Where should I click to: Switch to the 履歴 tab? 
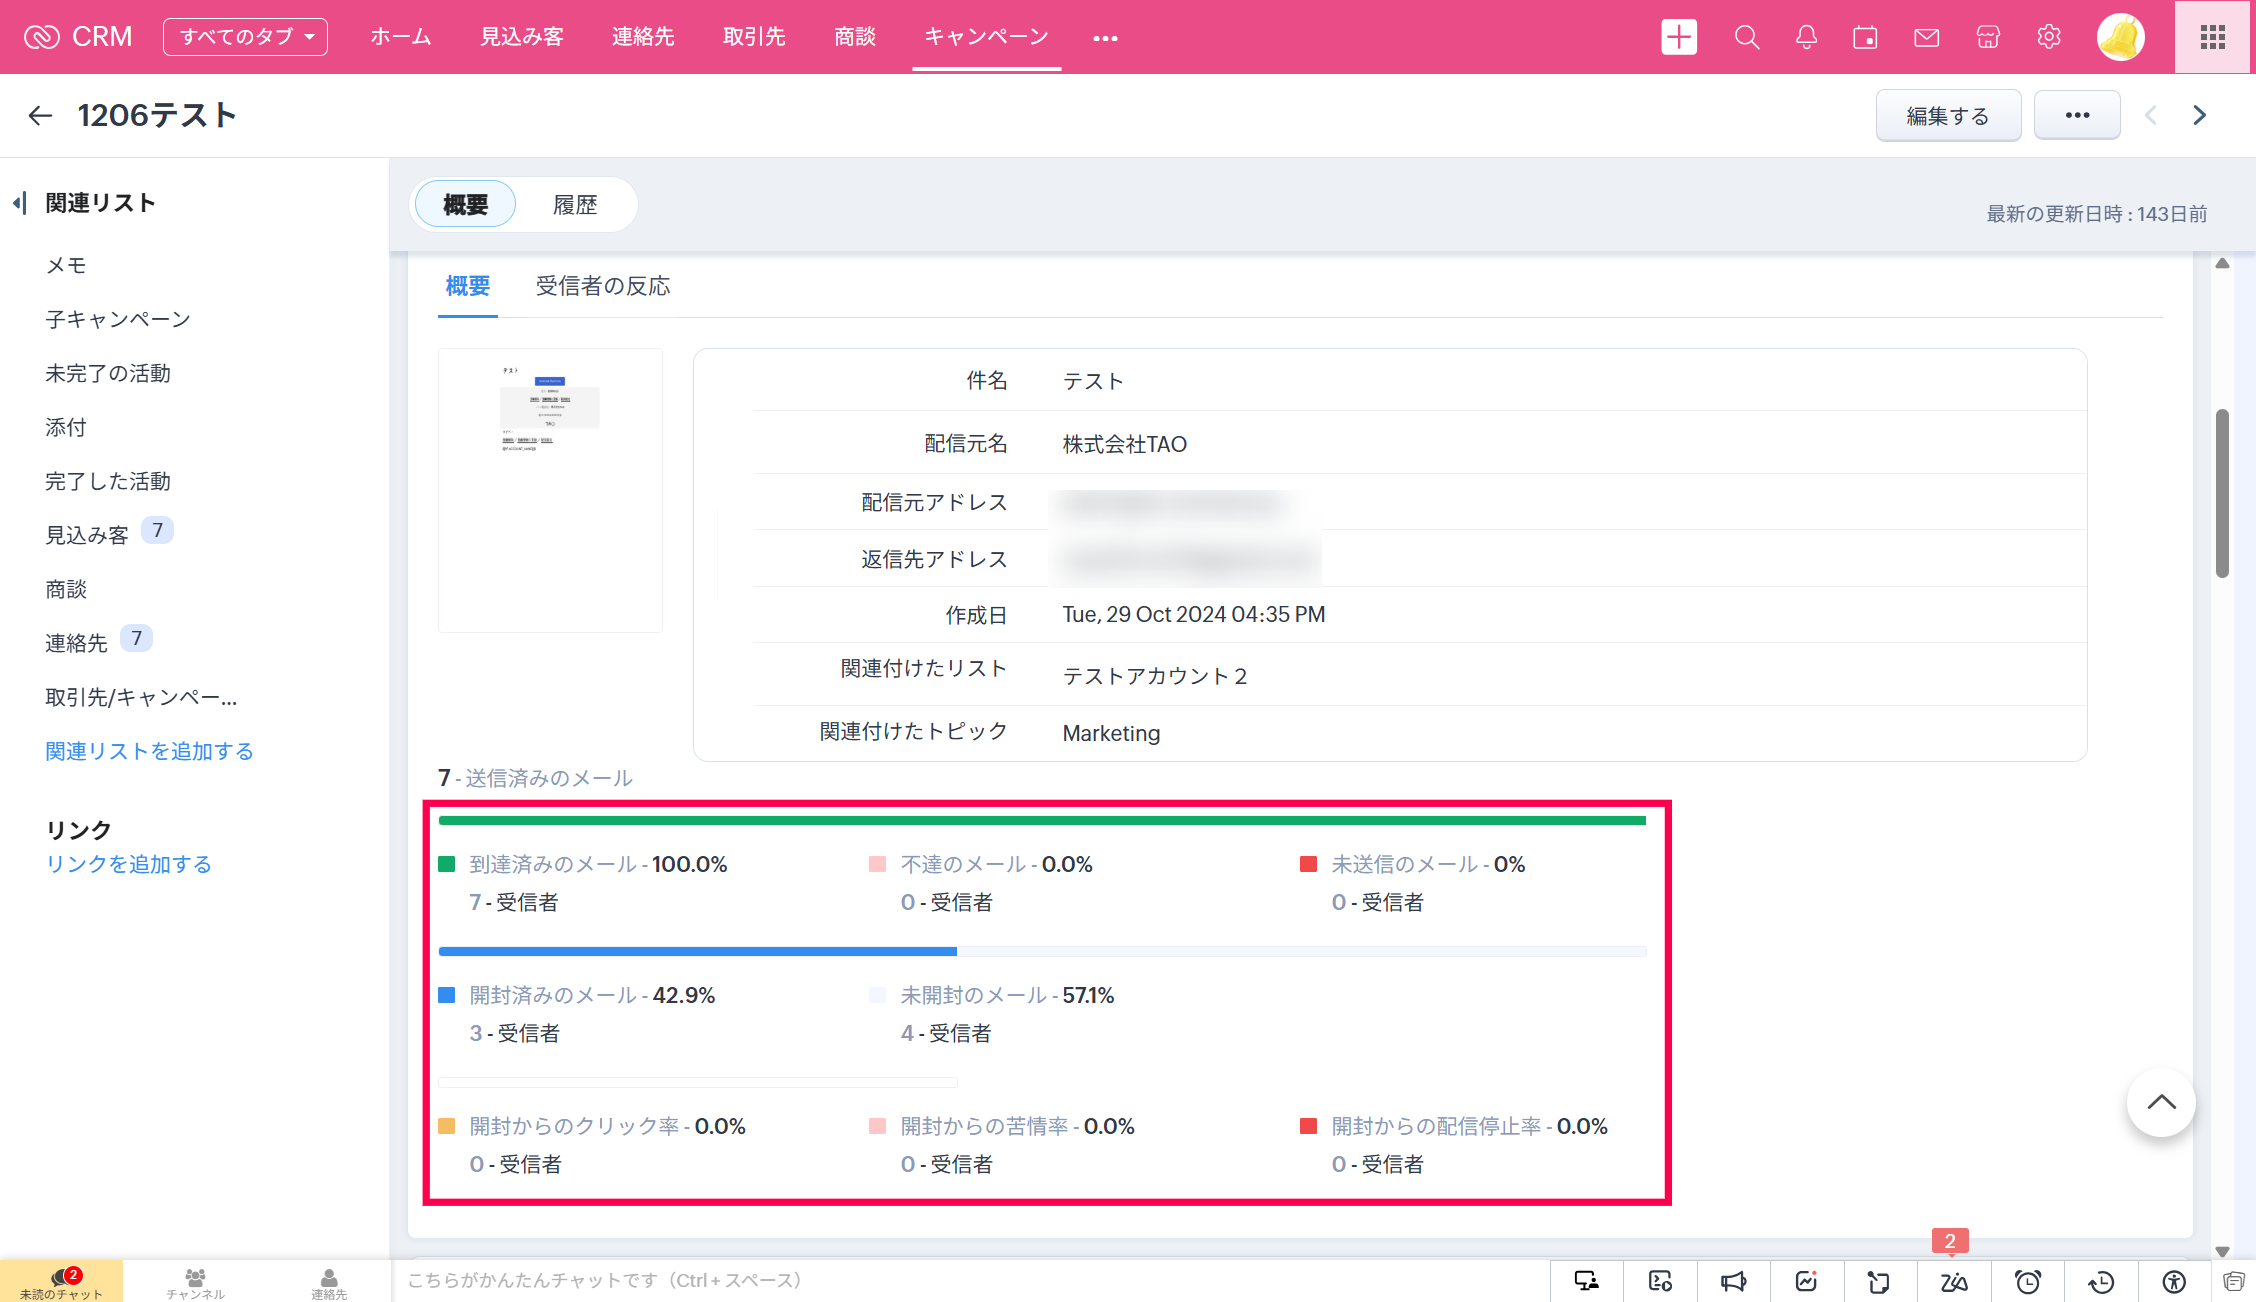(x=575, y=205)
